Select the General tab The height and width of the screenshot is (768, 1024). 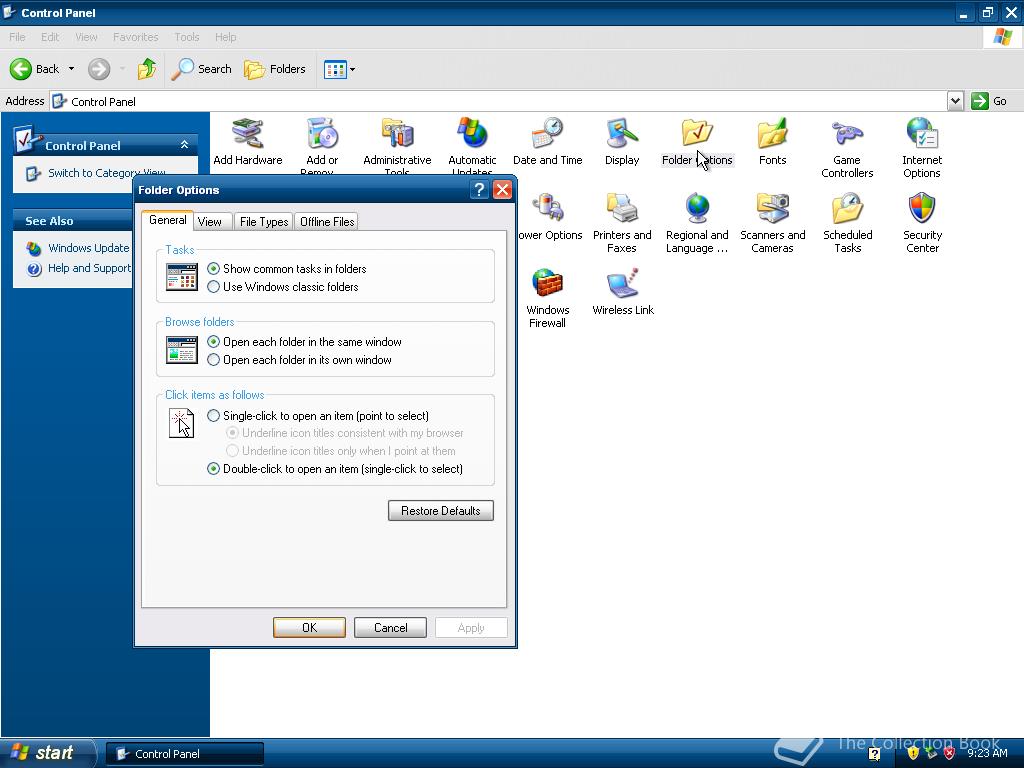(168, 220)
